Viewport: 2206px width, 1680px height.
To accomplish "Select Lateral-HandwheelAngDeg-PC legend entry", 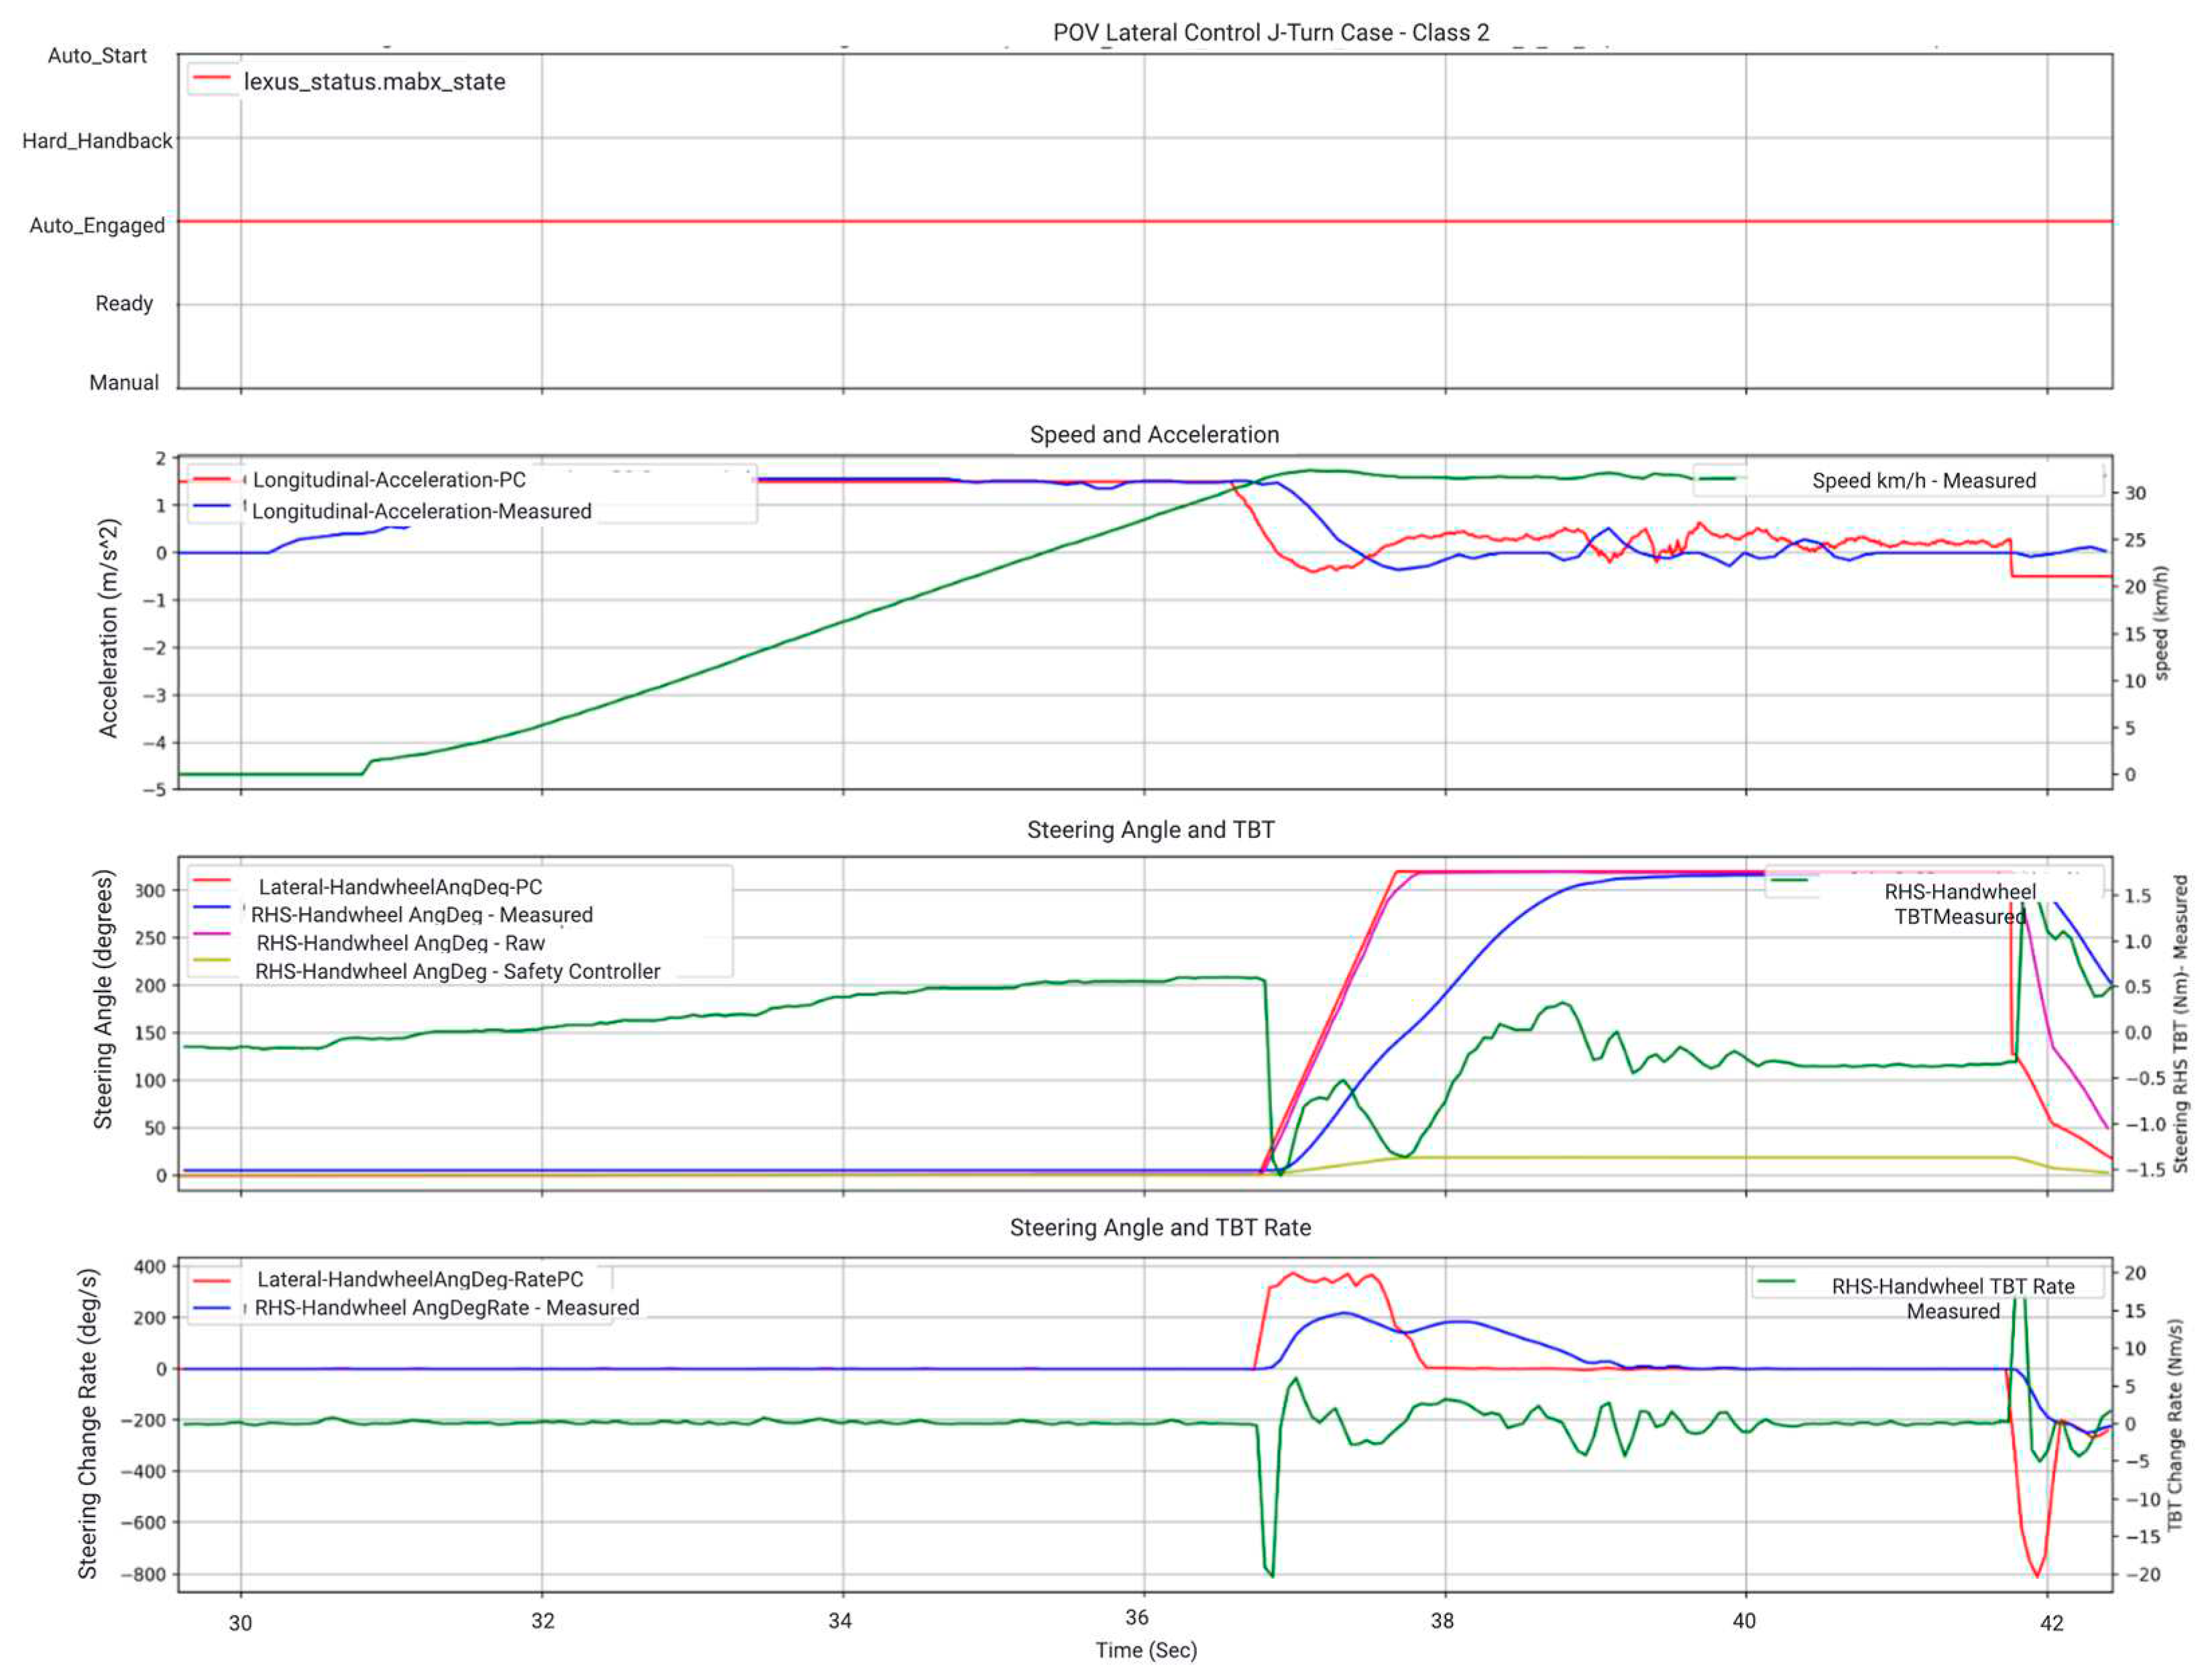I will [400, 887].
